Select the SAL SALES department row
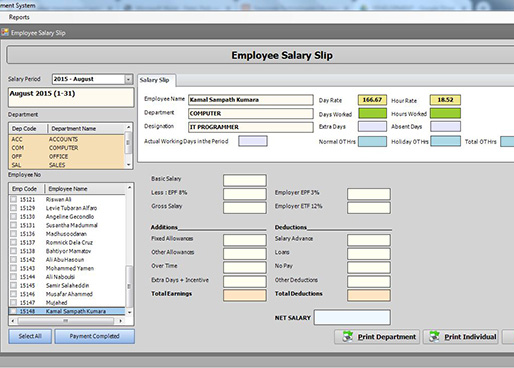Image resolution: width=514 pixels, height=368 pixels. [x=67, y=165]
